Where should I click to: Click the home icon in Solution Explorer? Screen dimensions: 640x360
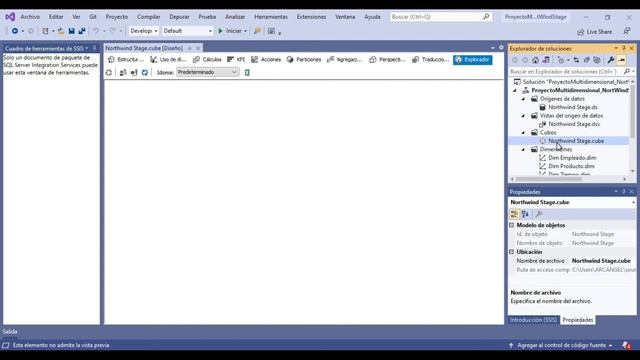(x=535, y=60)
